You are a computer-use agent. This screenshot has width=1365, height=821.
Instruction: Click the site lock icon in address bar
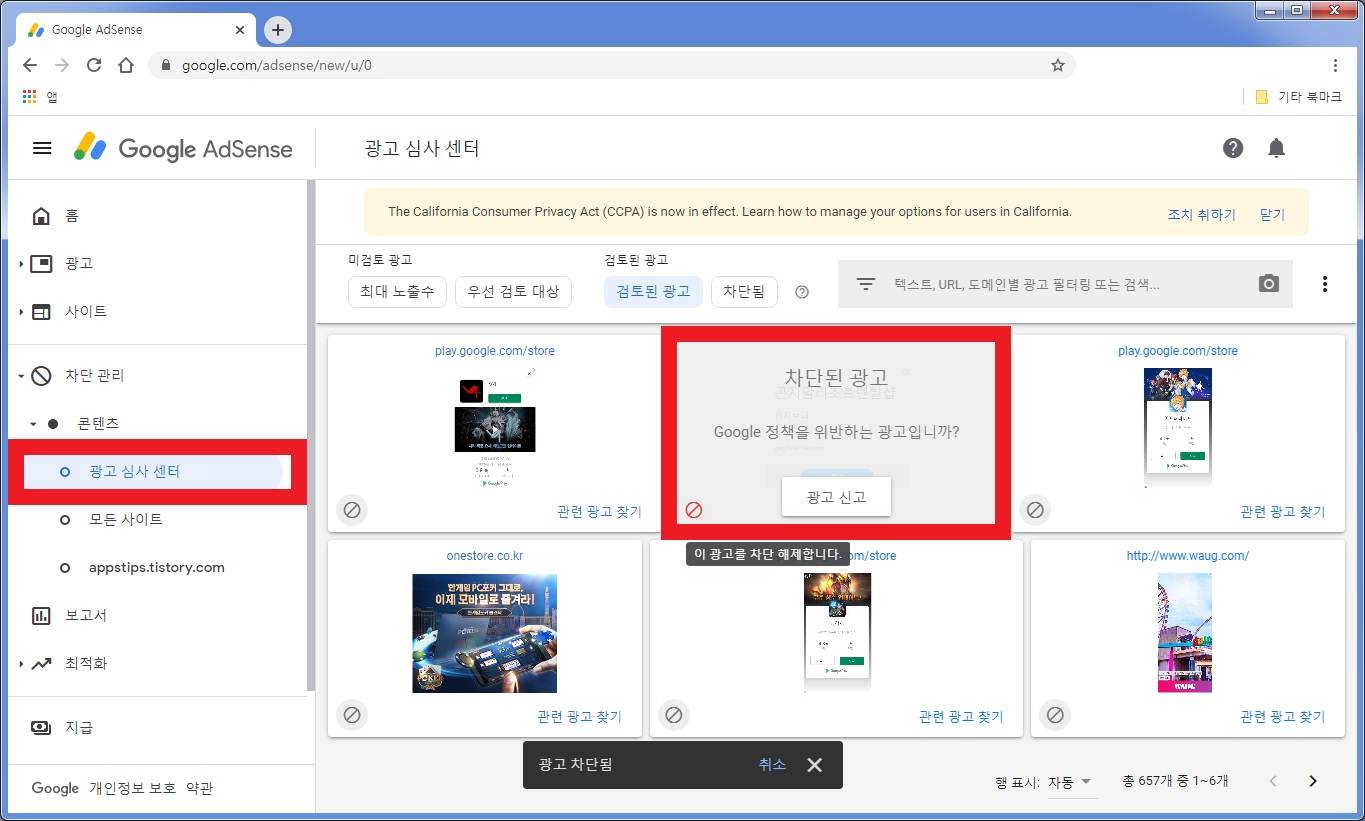tap(166, 65)
